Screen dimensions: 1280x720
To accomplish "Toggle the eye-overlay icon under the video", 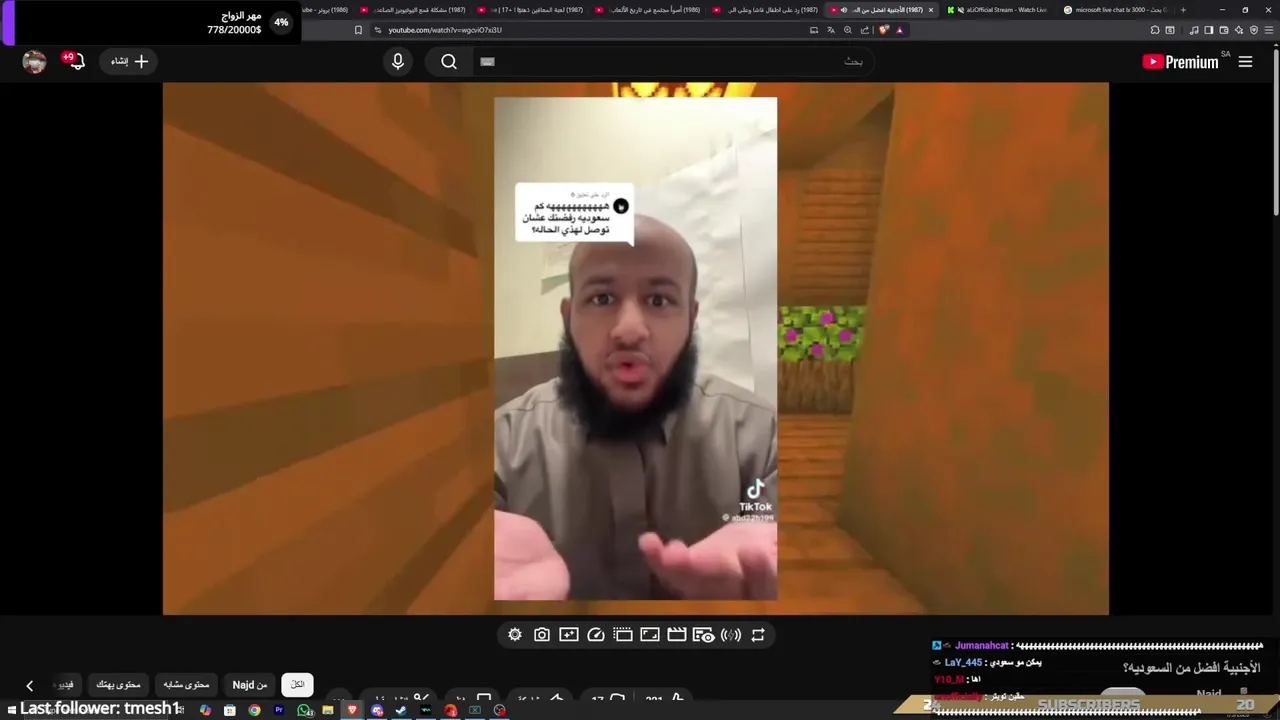I will pos(703,635).
